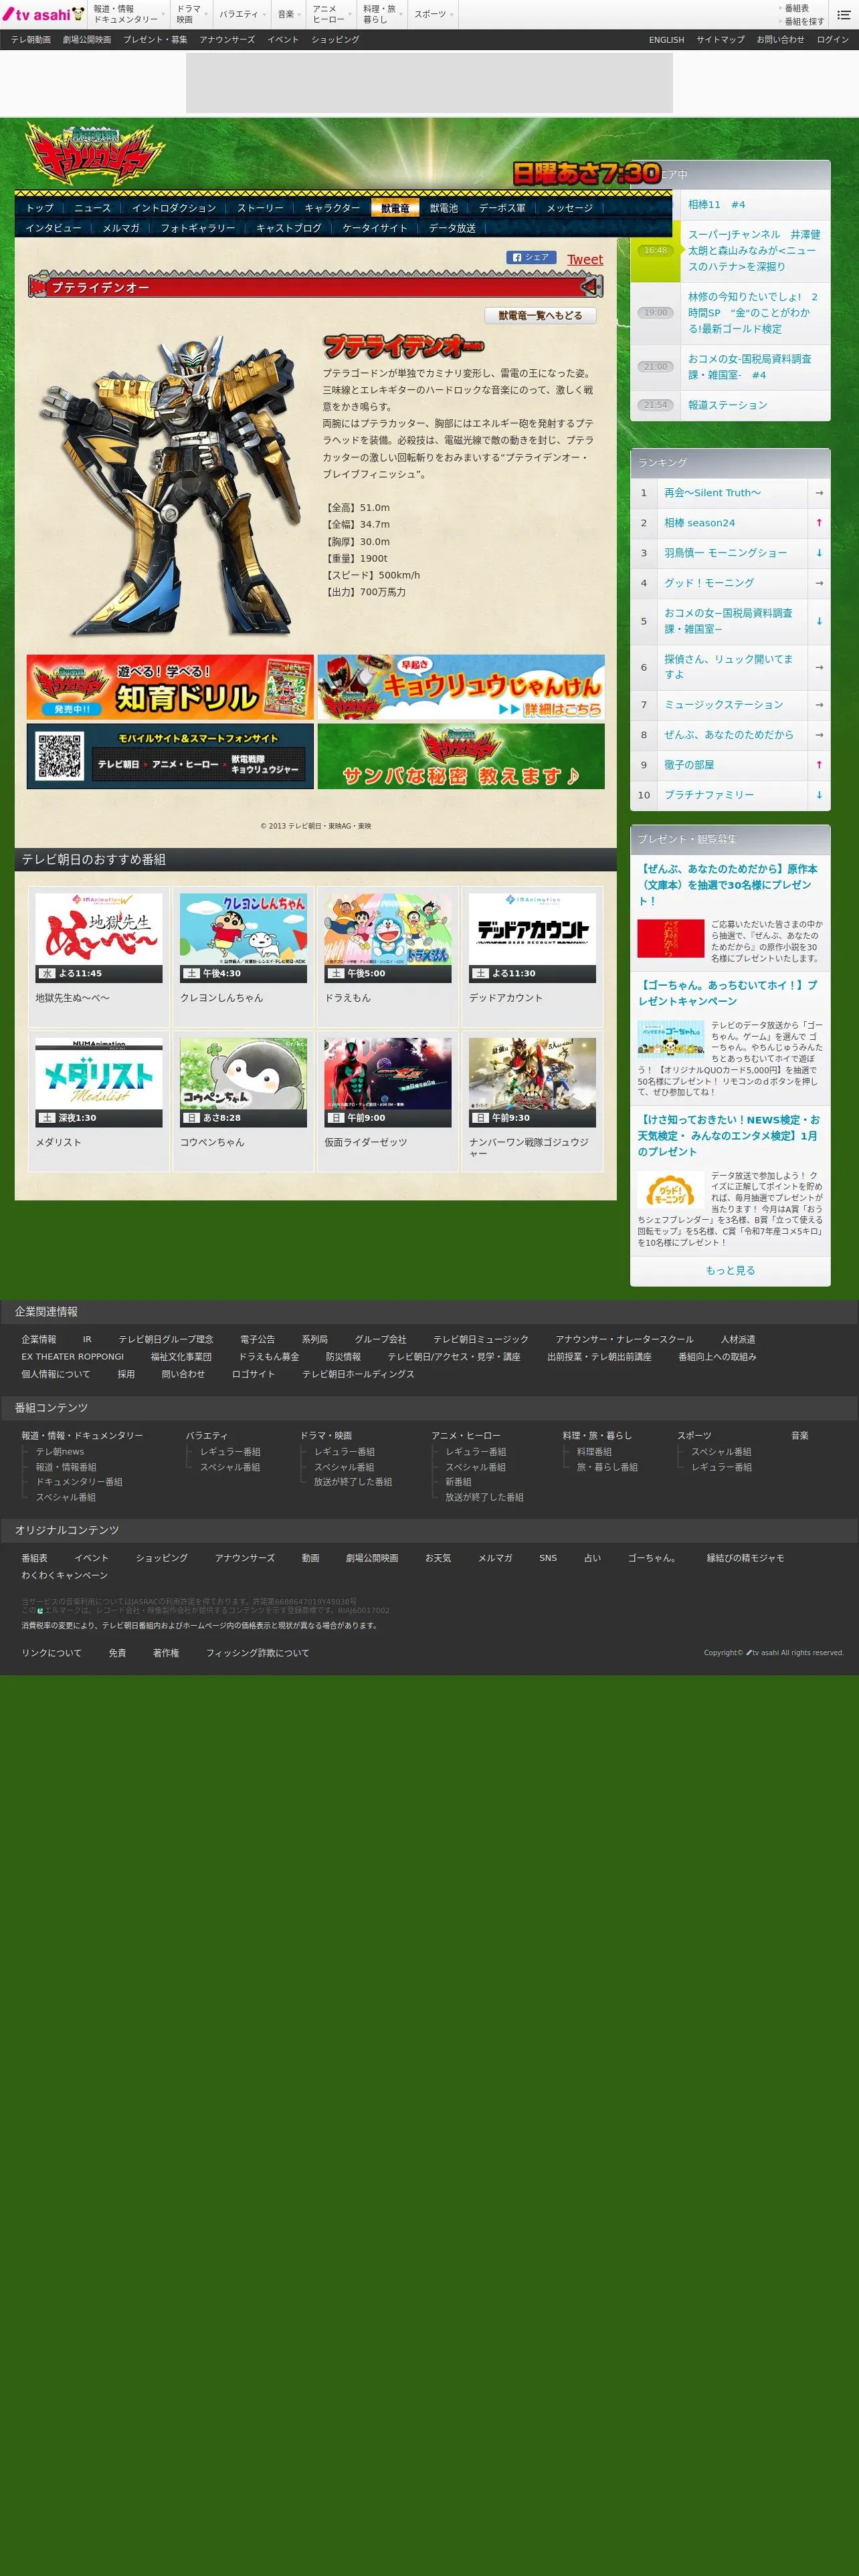859x2576 pixels.
Task: Select the ストーリー tab
Action: pos(260,208)
